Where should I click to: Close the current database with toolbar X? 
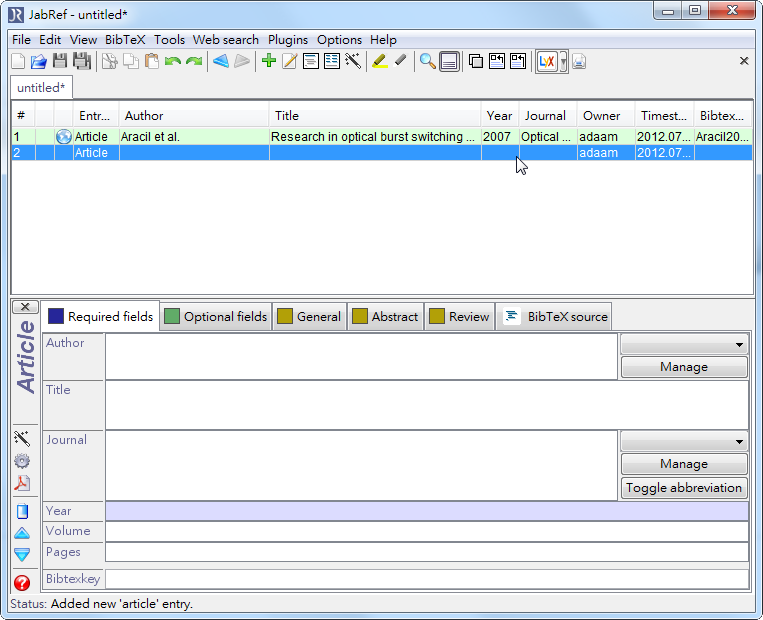coord(744,61)
